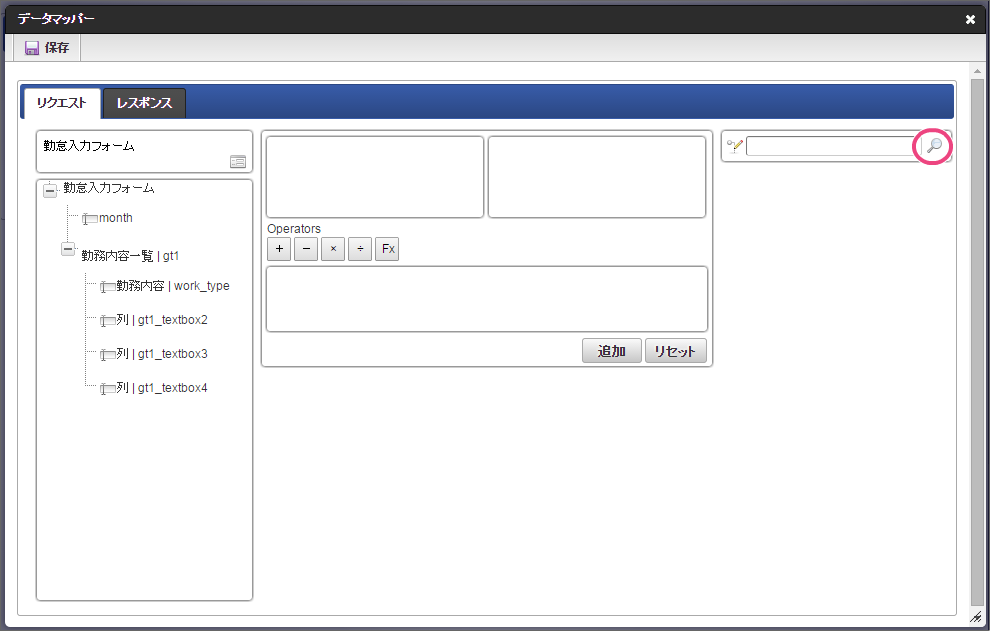The width and height of the screenshot is (990, 631).
Task: Click the magnifying glass search icon
Action: [934, 146]
